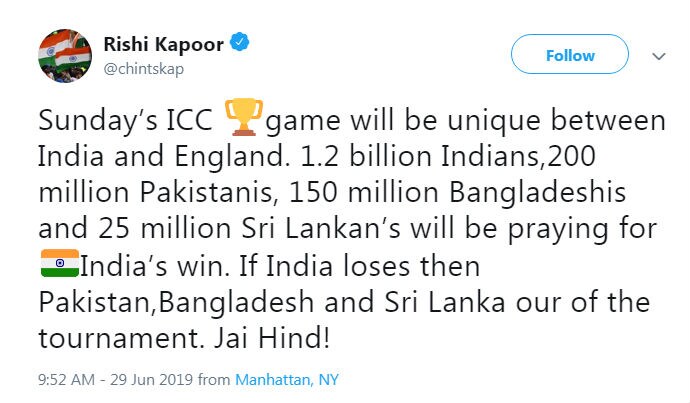The width and height of the screenshot is (690, 403).
Task: Click the words "India's win" after the flag
Action: pos(145,267)
